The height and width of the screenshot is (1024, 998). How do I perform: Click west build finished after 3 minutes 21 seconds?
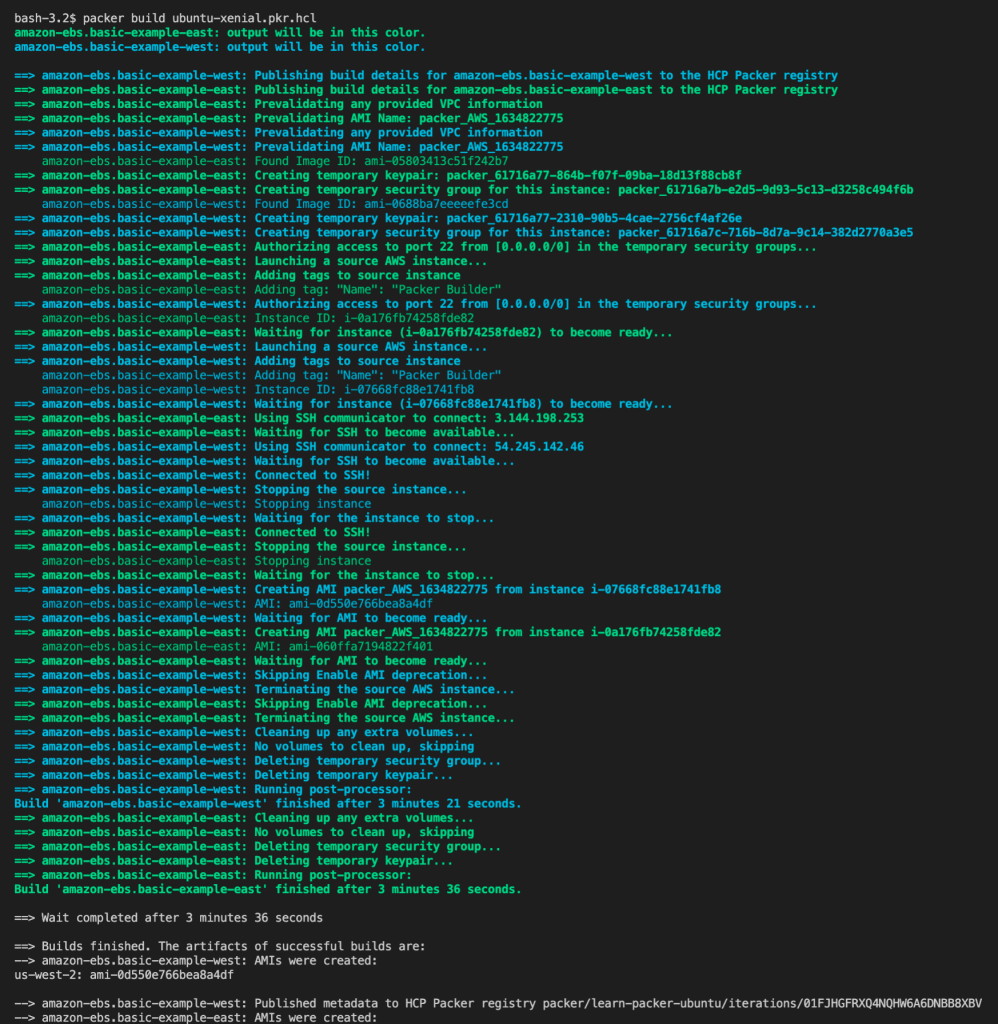coord(267,804)
